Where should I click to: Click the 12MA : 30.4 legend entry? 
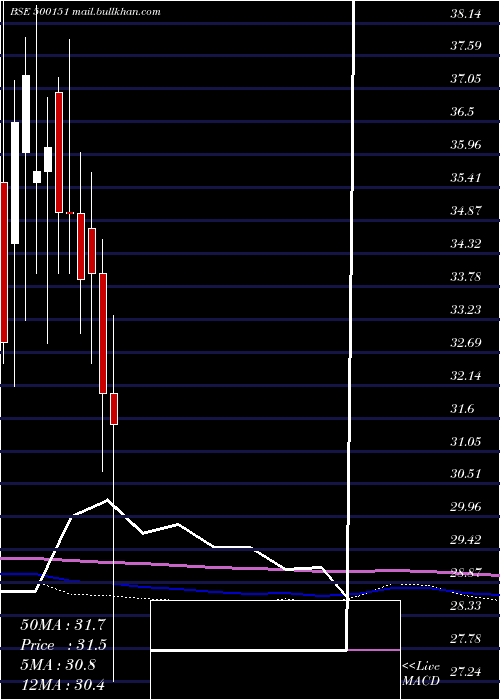point(63,685)
